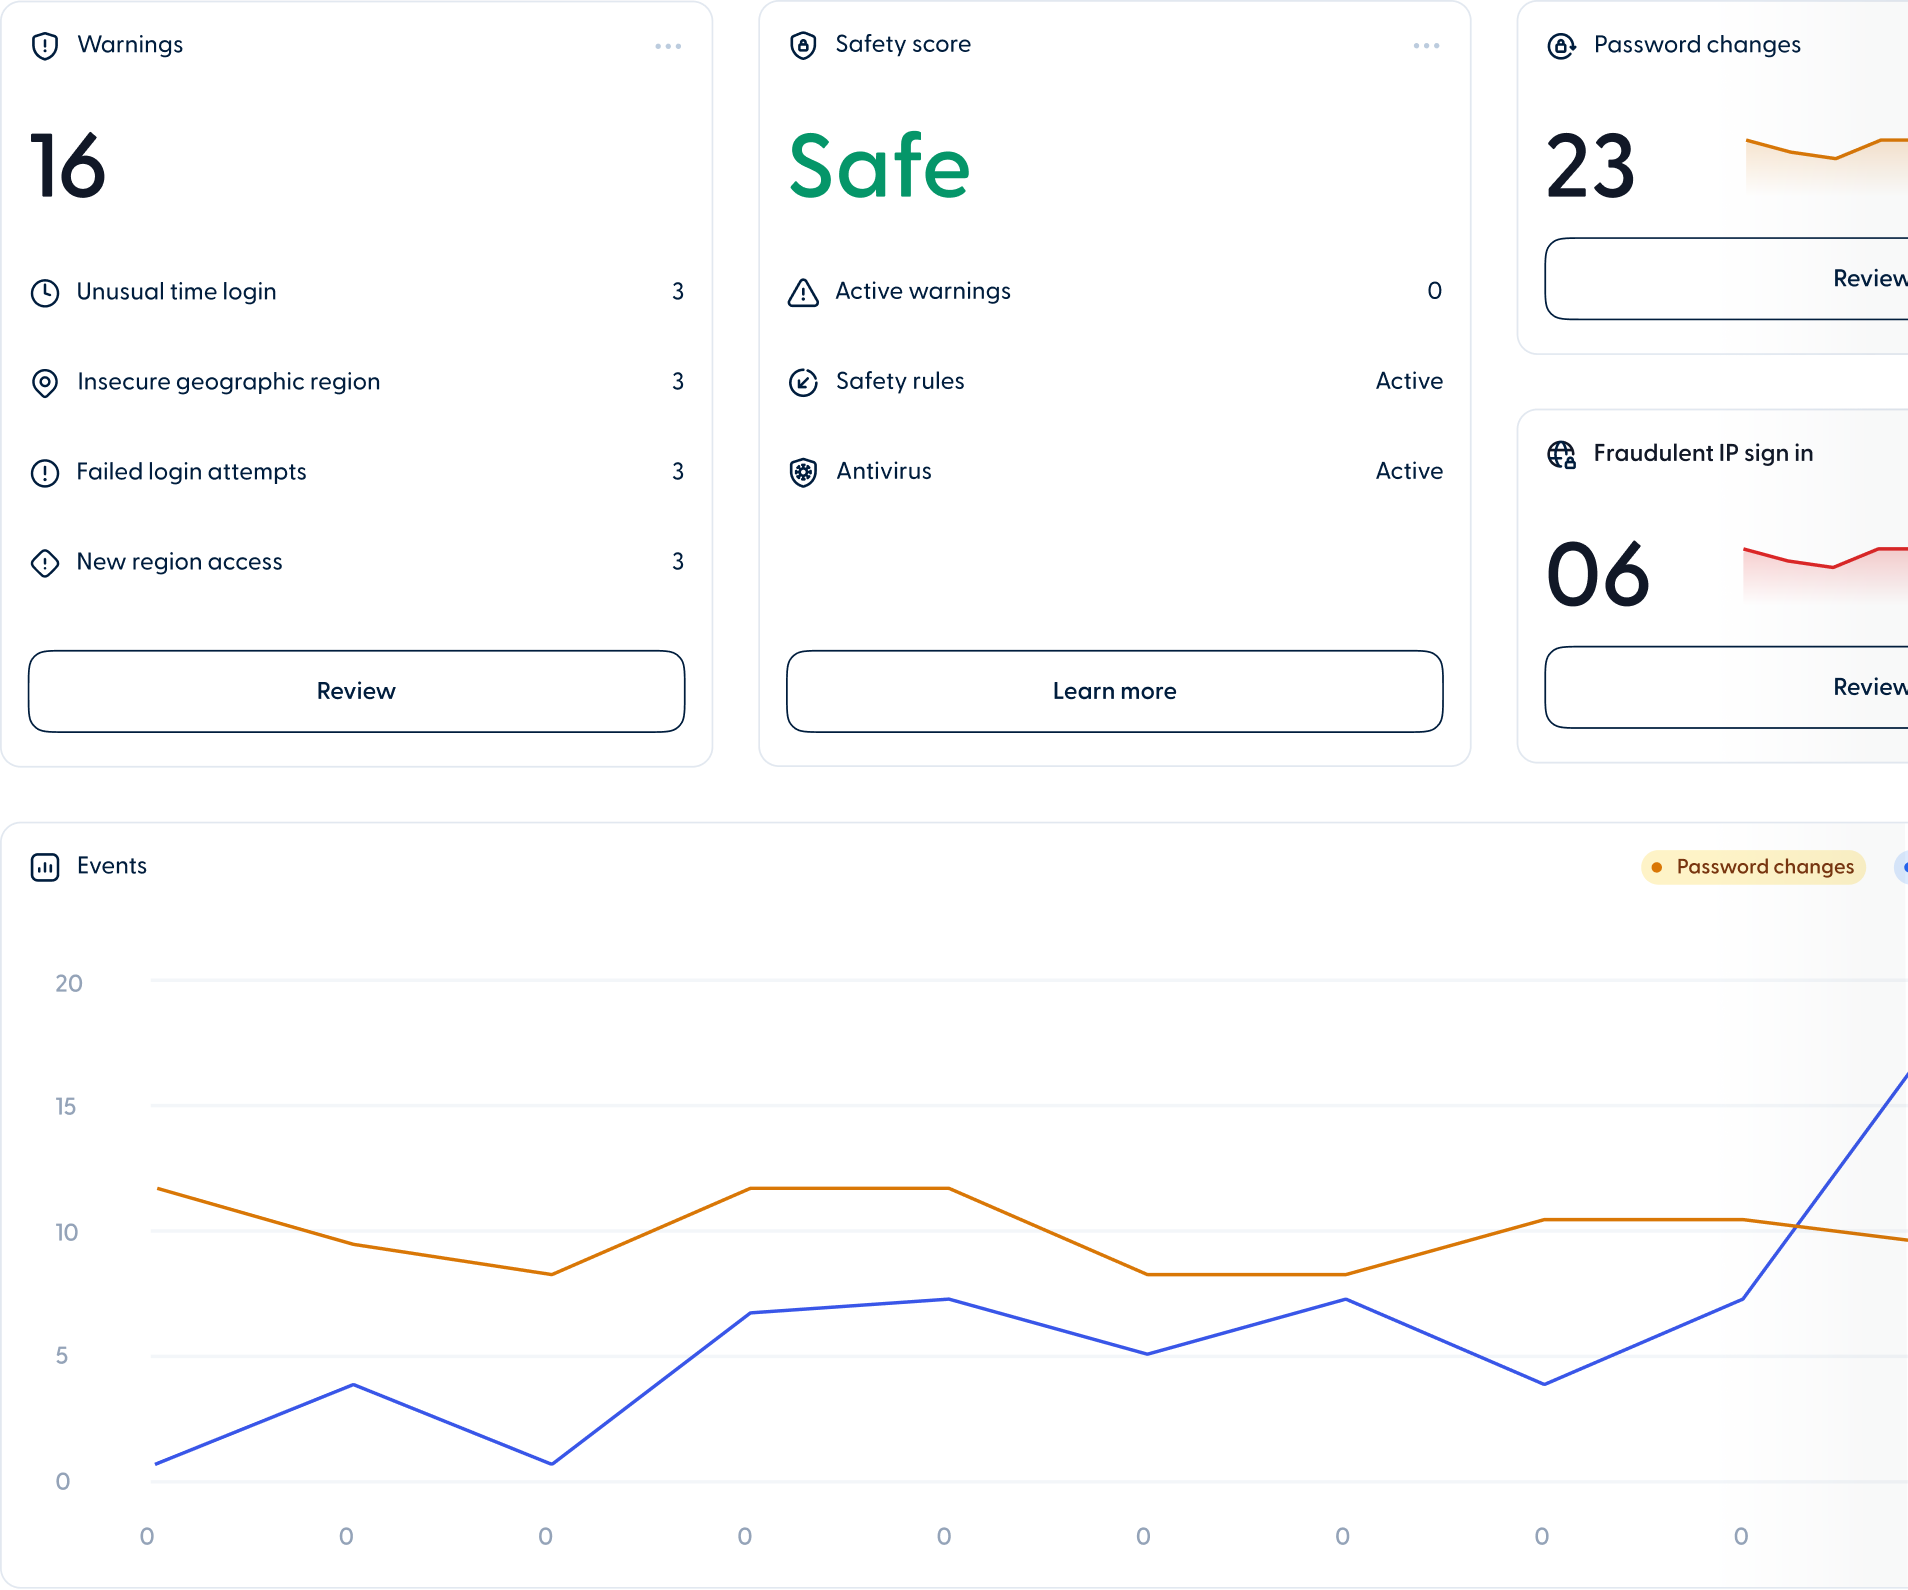1908x1590 pixels.
Task: Click the Insecure geographic region pin icon
Action: tap(45, 383)
